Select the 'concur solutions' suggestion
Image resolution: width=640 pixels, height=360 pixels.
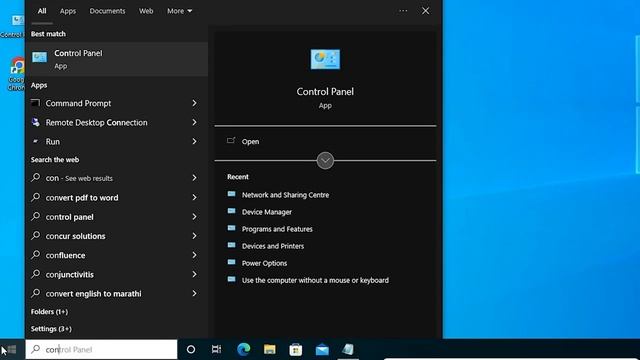(x=76, y=236)
